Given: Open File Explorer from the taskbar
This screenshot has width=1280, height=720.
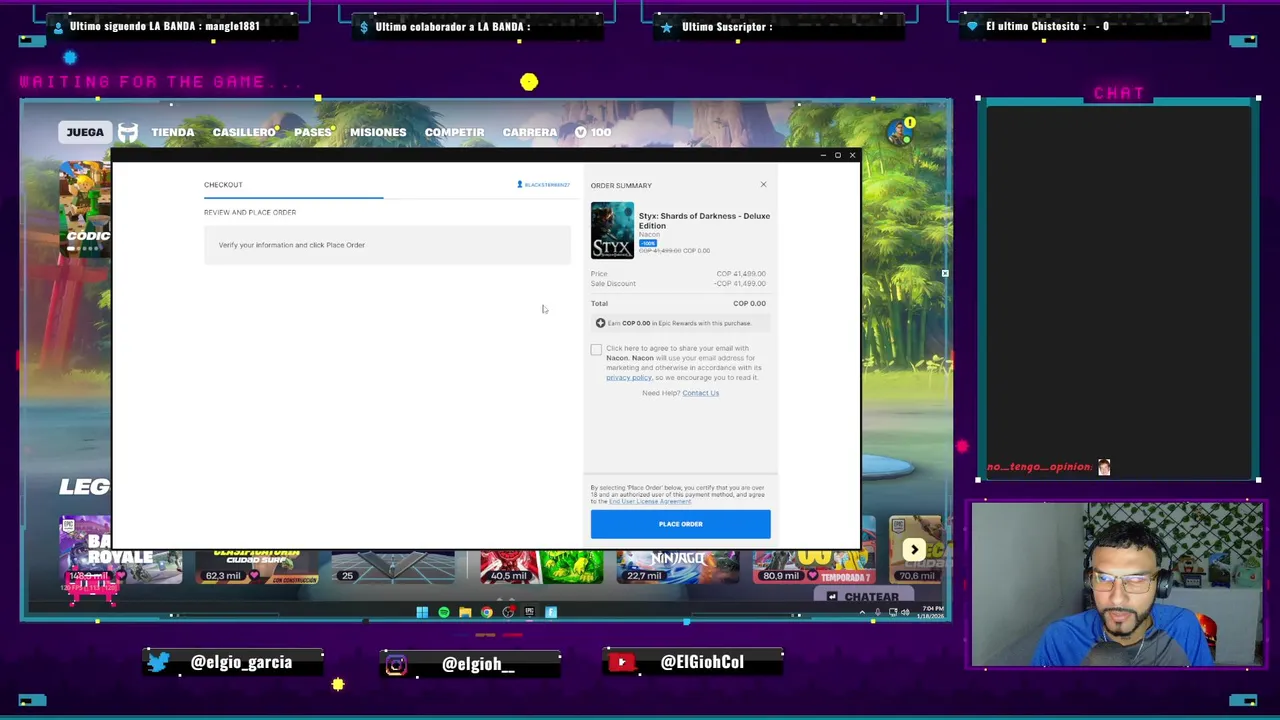Looking at the screenshot, I should pos(465,612).
